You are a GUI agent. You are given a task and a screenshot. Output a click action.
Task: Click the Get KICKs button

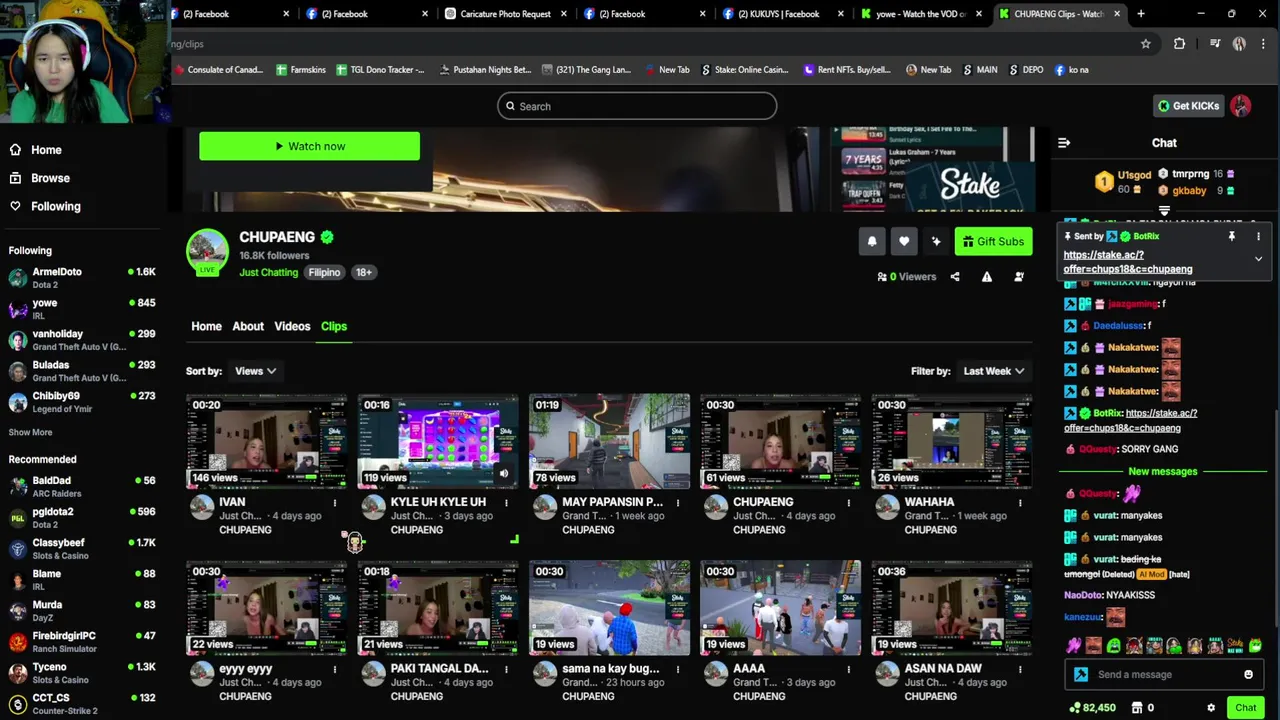1188,106
